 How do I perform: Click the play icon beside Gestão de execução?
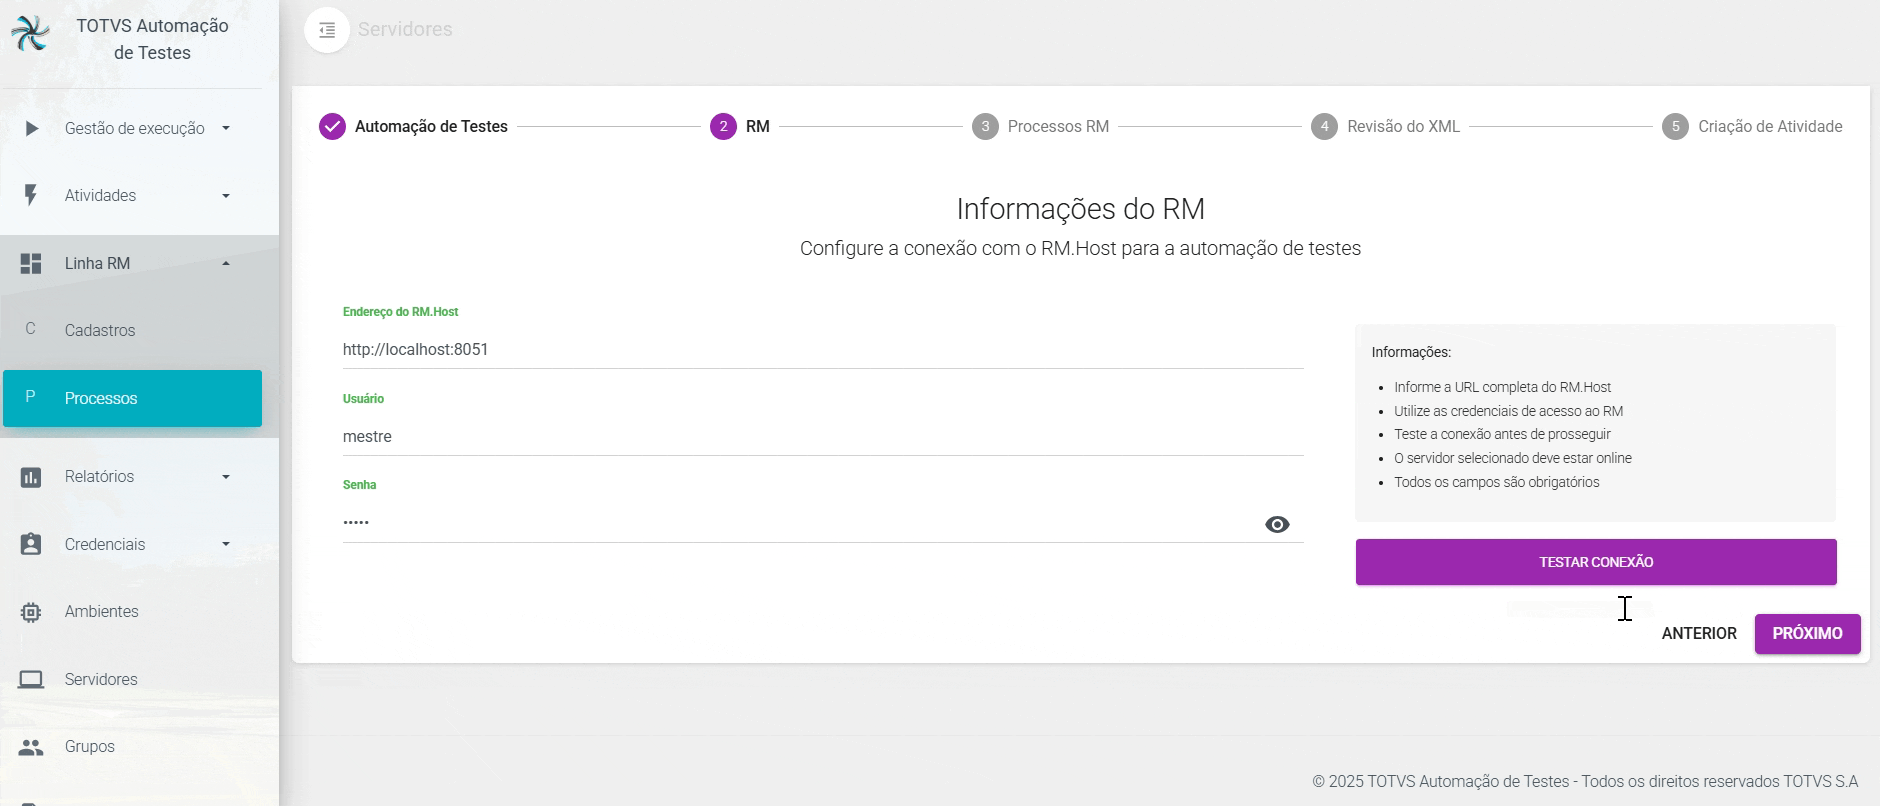click(32, 128)
